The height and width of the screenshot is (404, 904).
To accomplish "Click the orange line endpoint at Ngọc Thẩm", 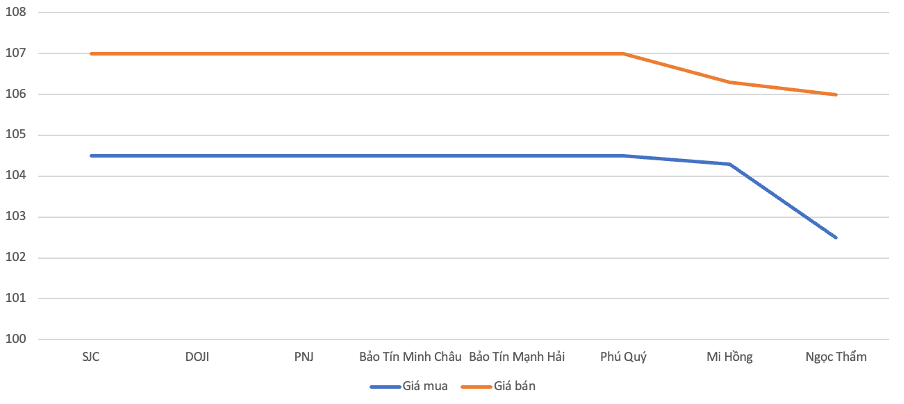I will pyautogui.click(x=836, y=95).
